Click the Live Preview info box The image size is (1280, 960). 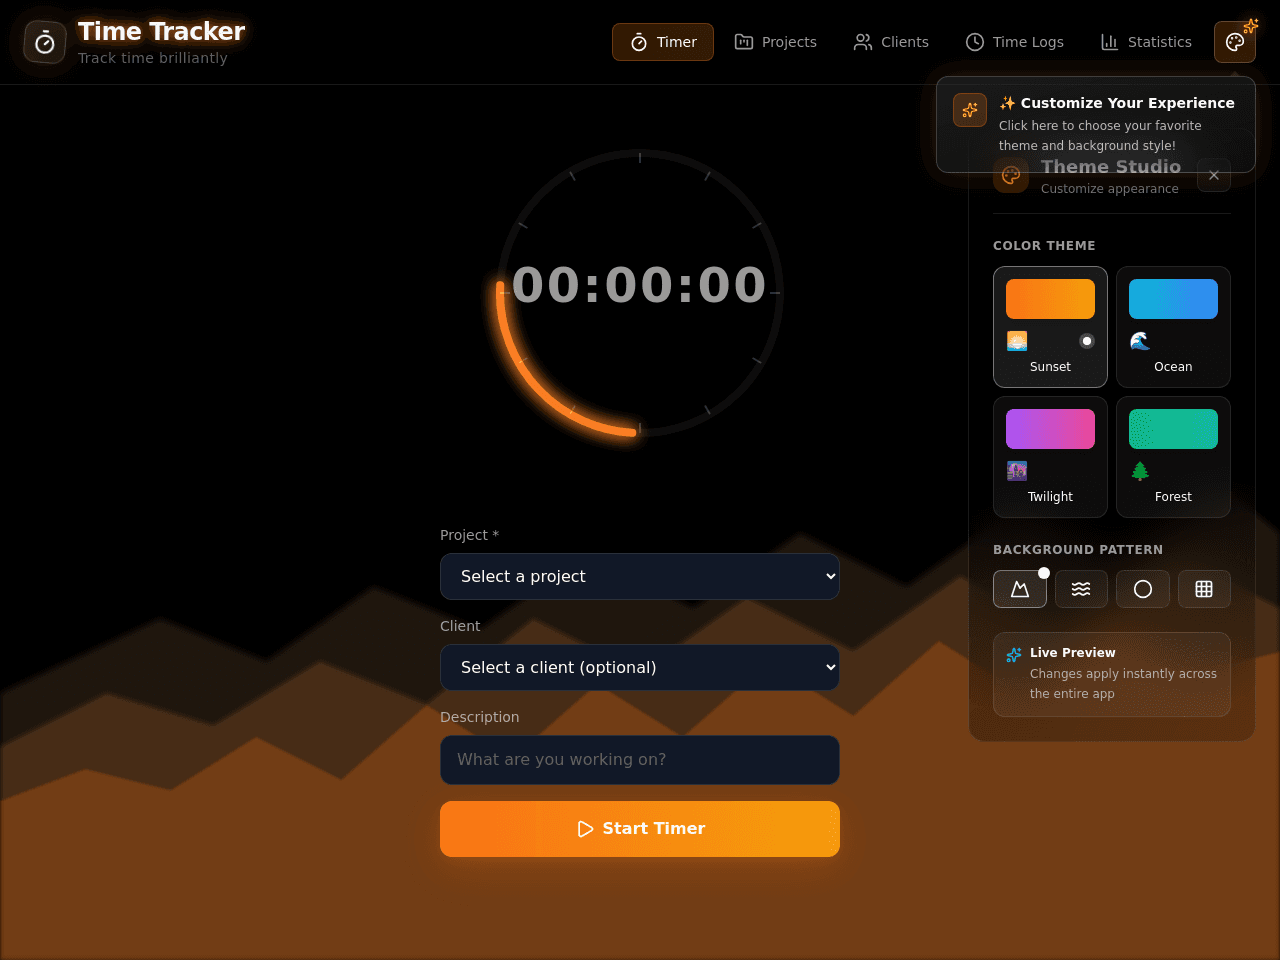(x=1112, y=674)
